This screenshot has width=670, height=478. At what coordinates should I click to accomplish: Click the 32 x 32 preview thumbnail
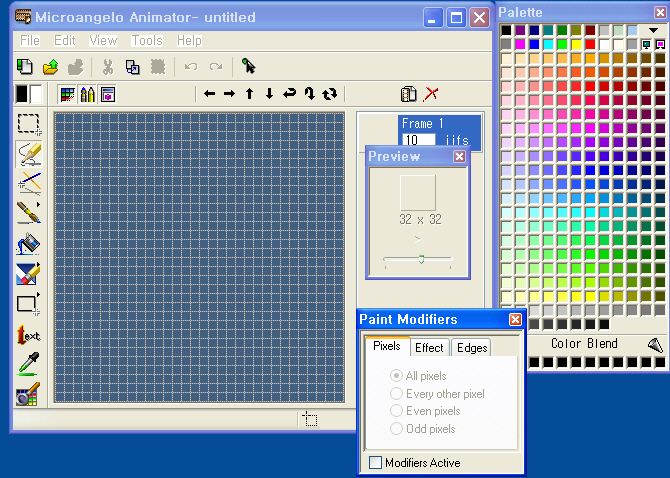(x=417, y=192)
